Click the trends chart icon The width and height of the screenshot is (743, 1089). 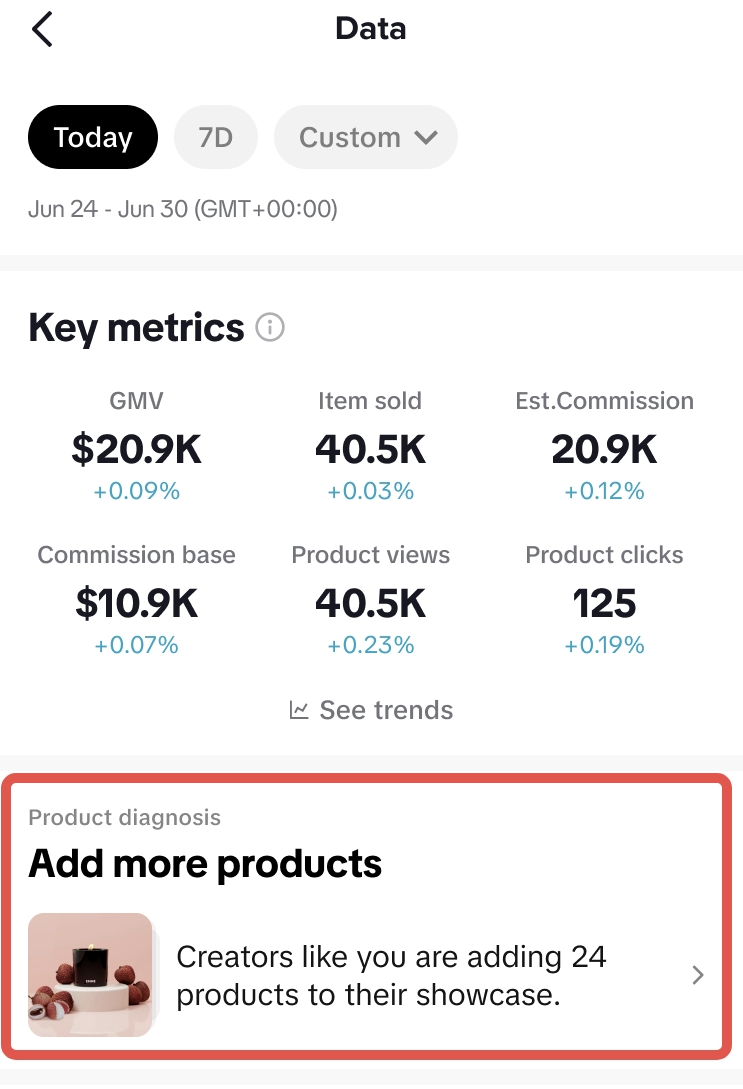tap(299, 710)
